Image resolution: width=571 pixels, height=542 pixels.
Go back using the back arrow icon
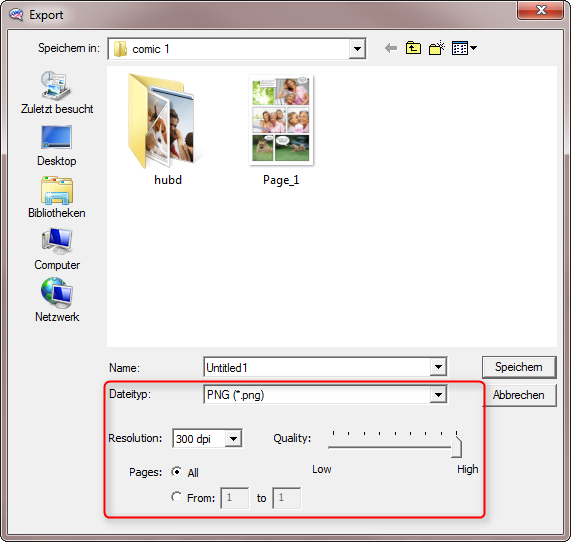(391, 48)
